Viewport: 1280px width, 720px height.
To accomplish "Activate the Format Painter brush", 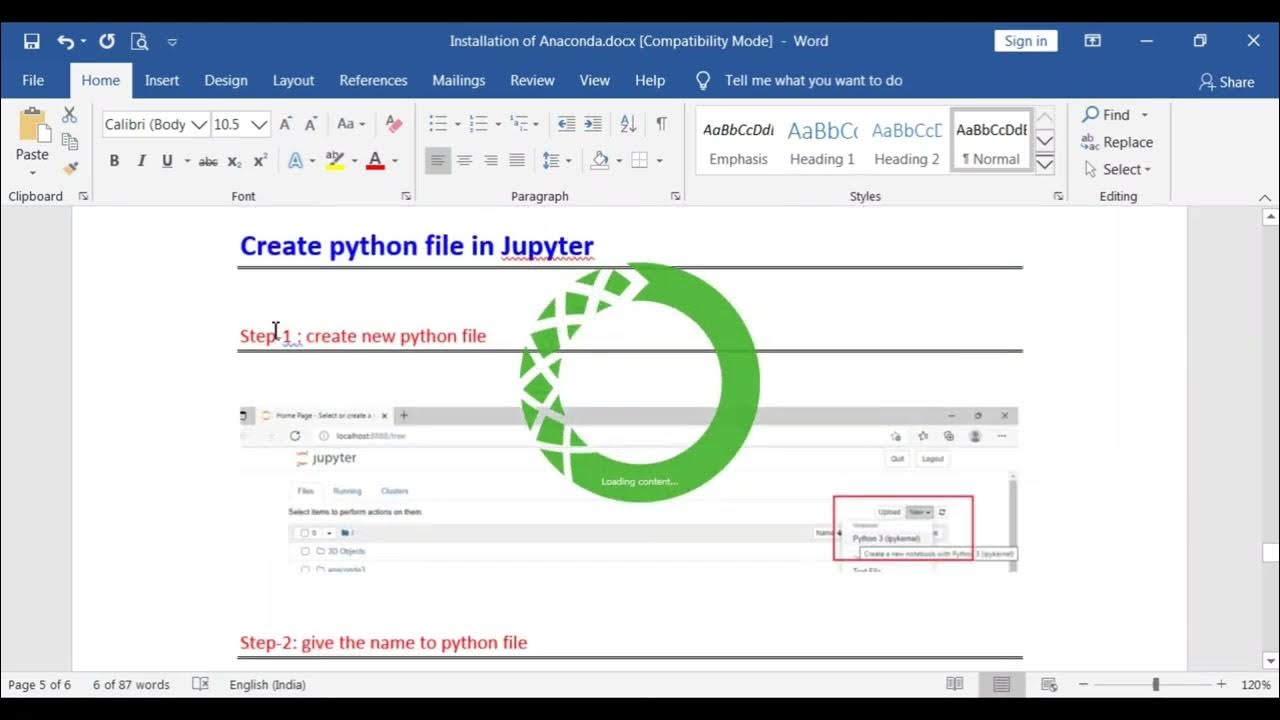I will pyautogui.click(x=69, y=168).
